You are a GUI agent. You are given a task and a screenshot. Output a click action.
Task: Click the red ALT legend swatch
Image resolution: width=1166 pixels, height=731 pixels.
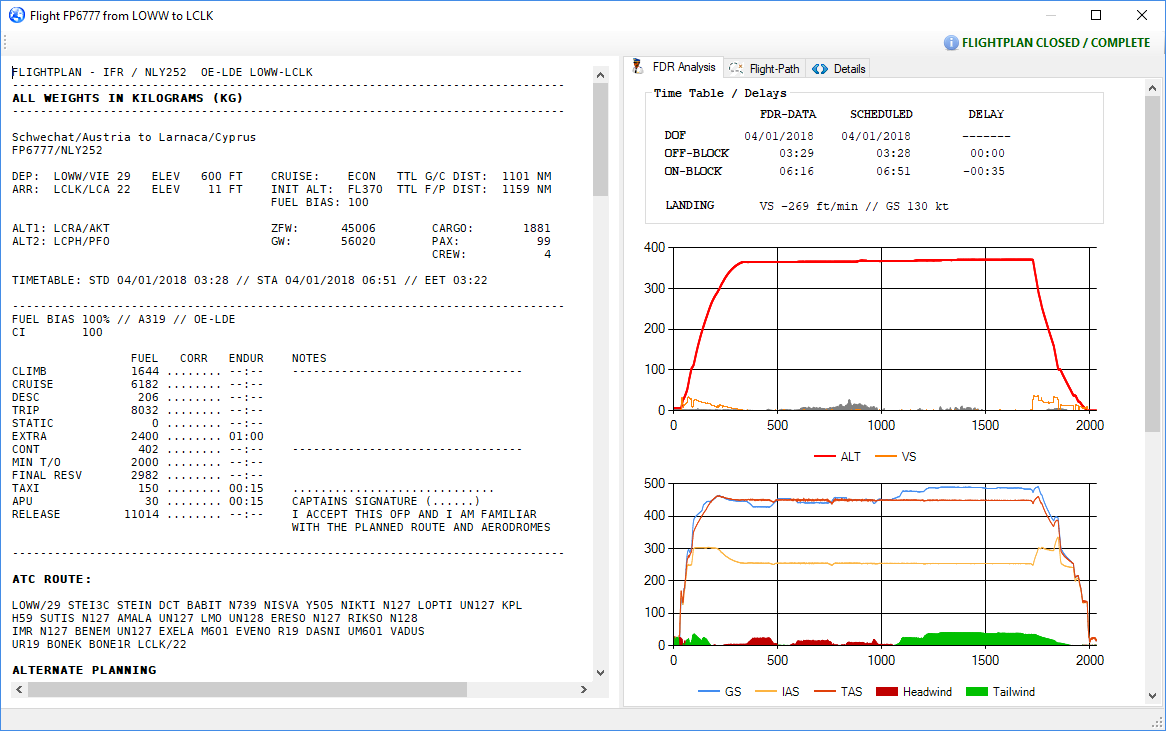click(824, 457)
